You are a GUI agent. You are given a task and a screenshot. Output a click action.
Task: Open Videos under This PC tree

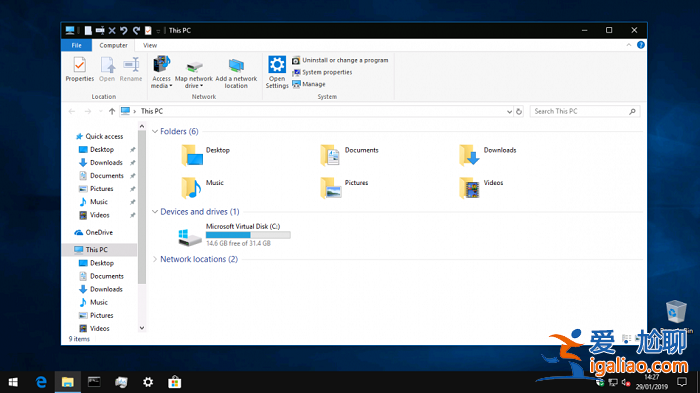click(100, 328)
